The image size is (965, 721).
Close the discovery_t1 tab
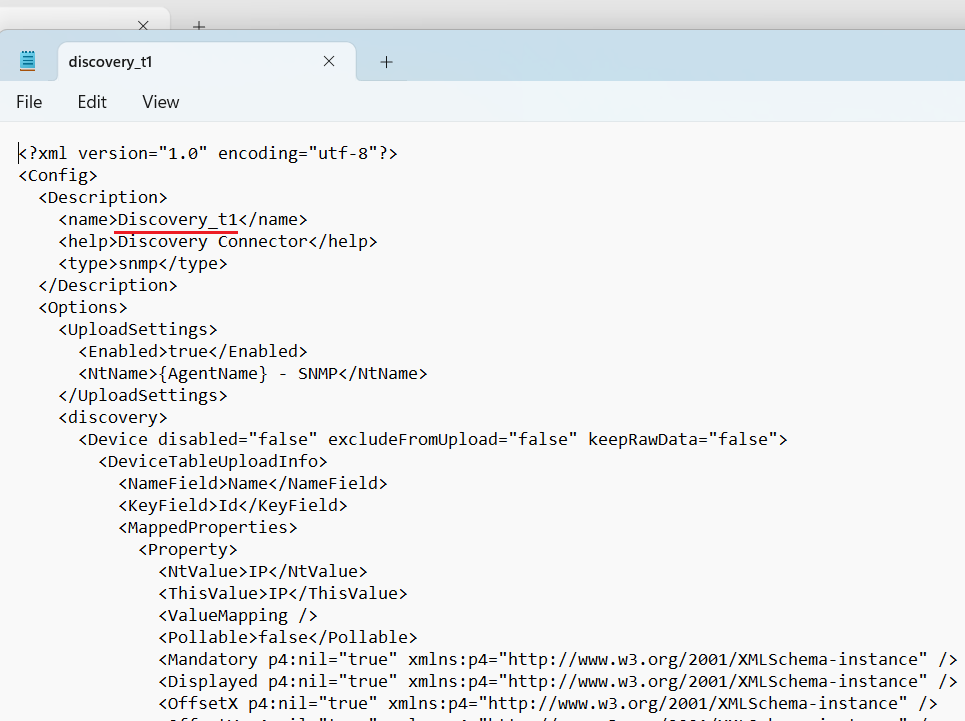[x=328, y=61]
